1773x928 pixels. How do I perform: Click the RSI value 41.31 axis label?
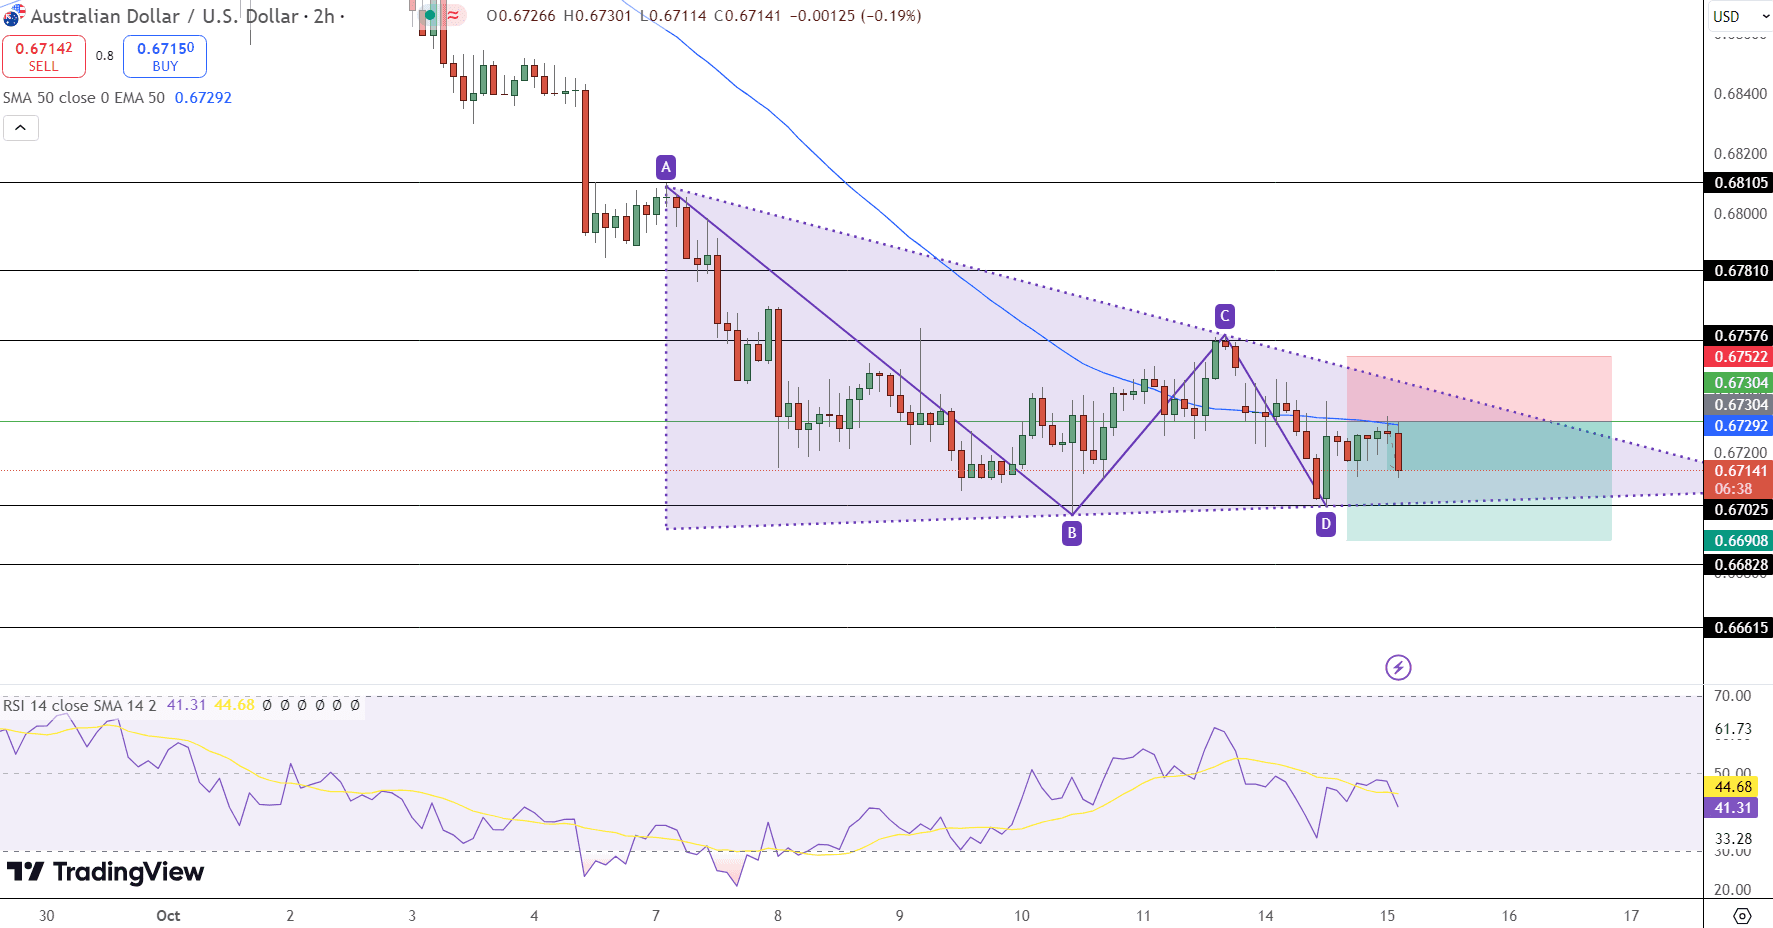[1733, 808]
